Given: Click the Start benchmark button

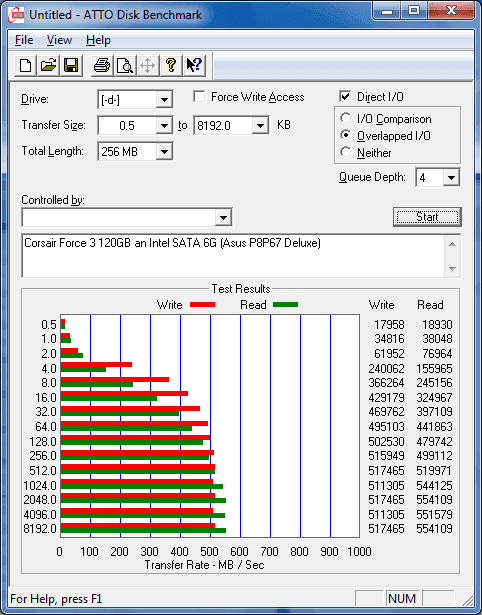Looking at the screenshot, I should pos(427,217).
